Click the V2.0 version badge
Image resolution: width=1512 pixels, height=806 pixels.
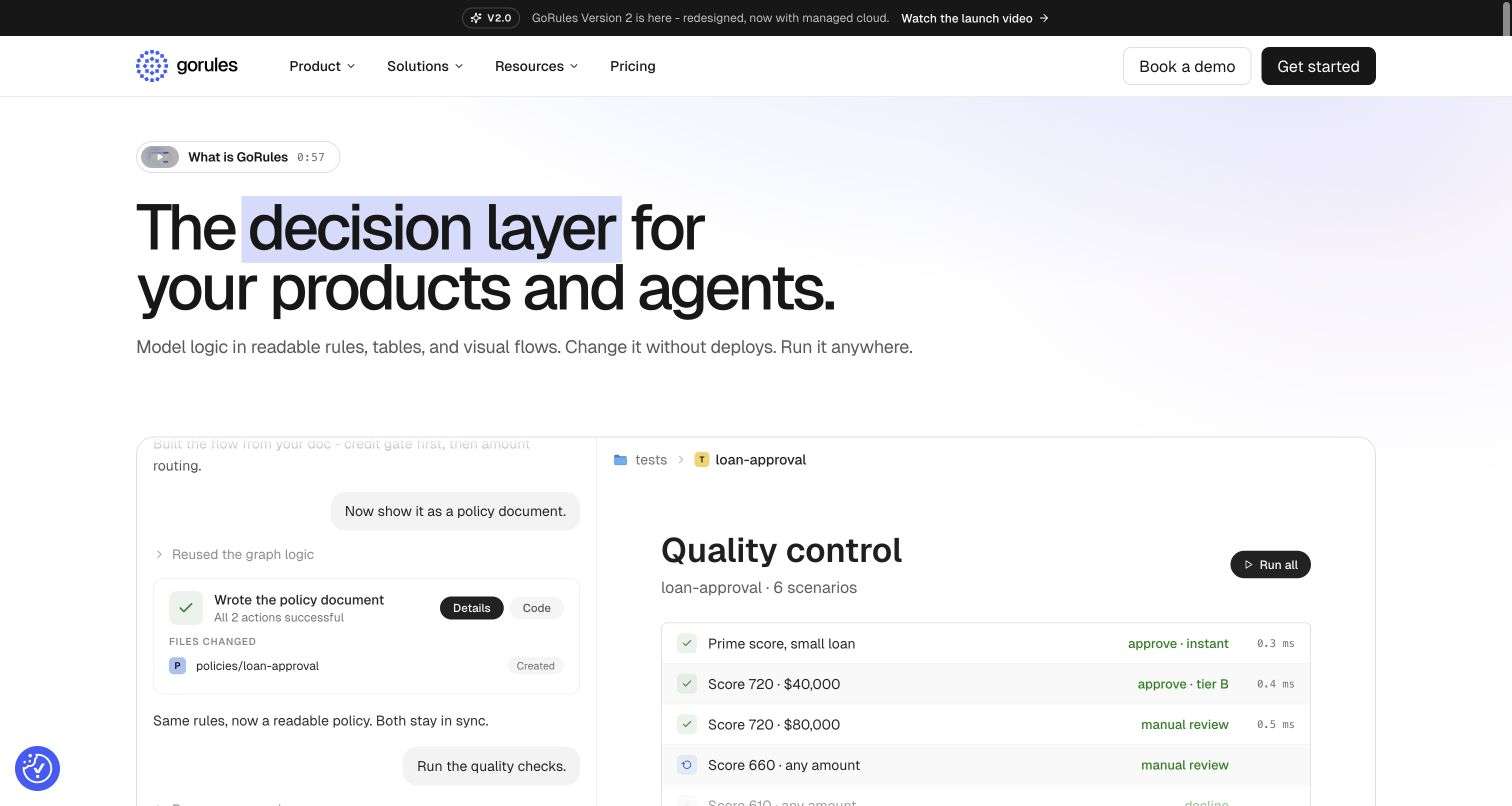pos(490,18)
